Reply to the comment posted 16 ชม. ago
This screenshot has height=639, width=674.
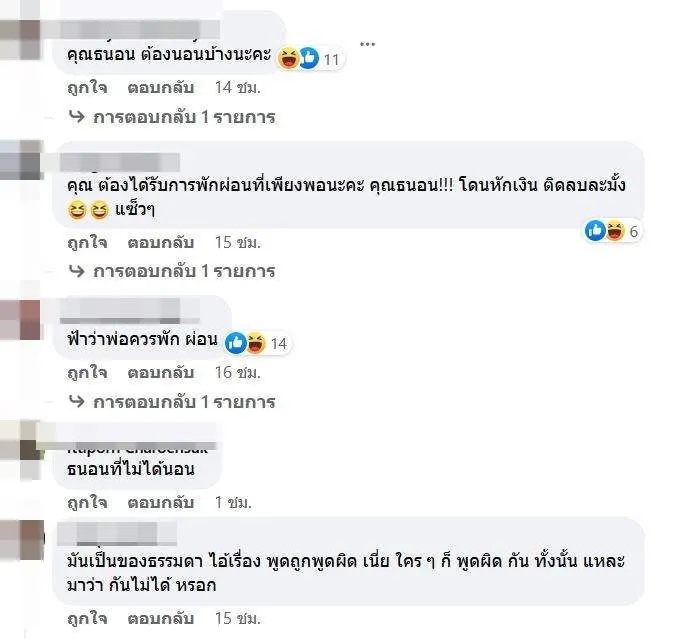pyautogui.click(x=161, y=372)
